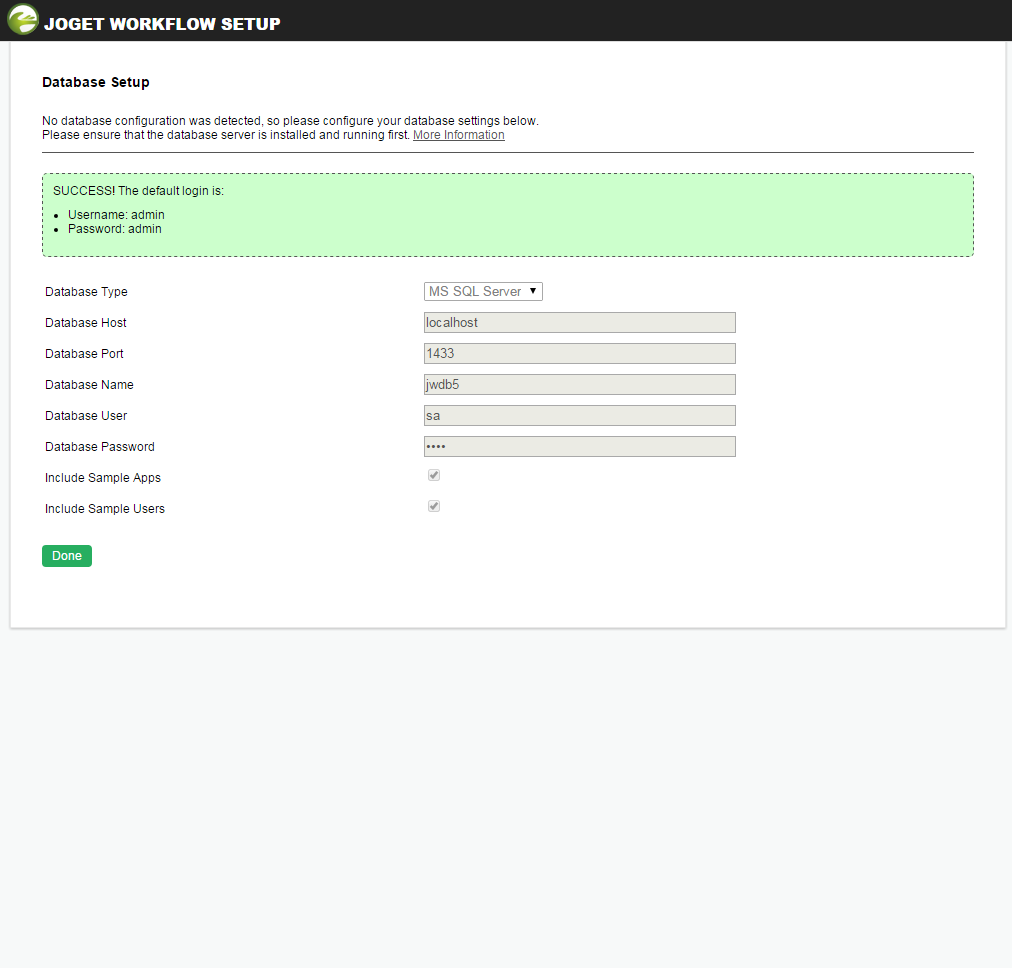
Task: Open the Database Type dropdown
Action: tap(483, 292)
